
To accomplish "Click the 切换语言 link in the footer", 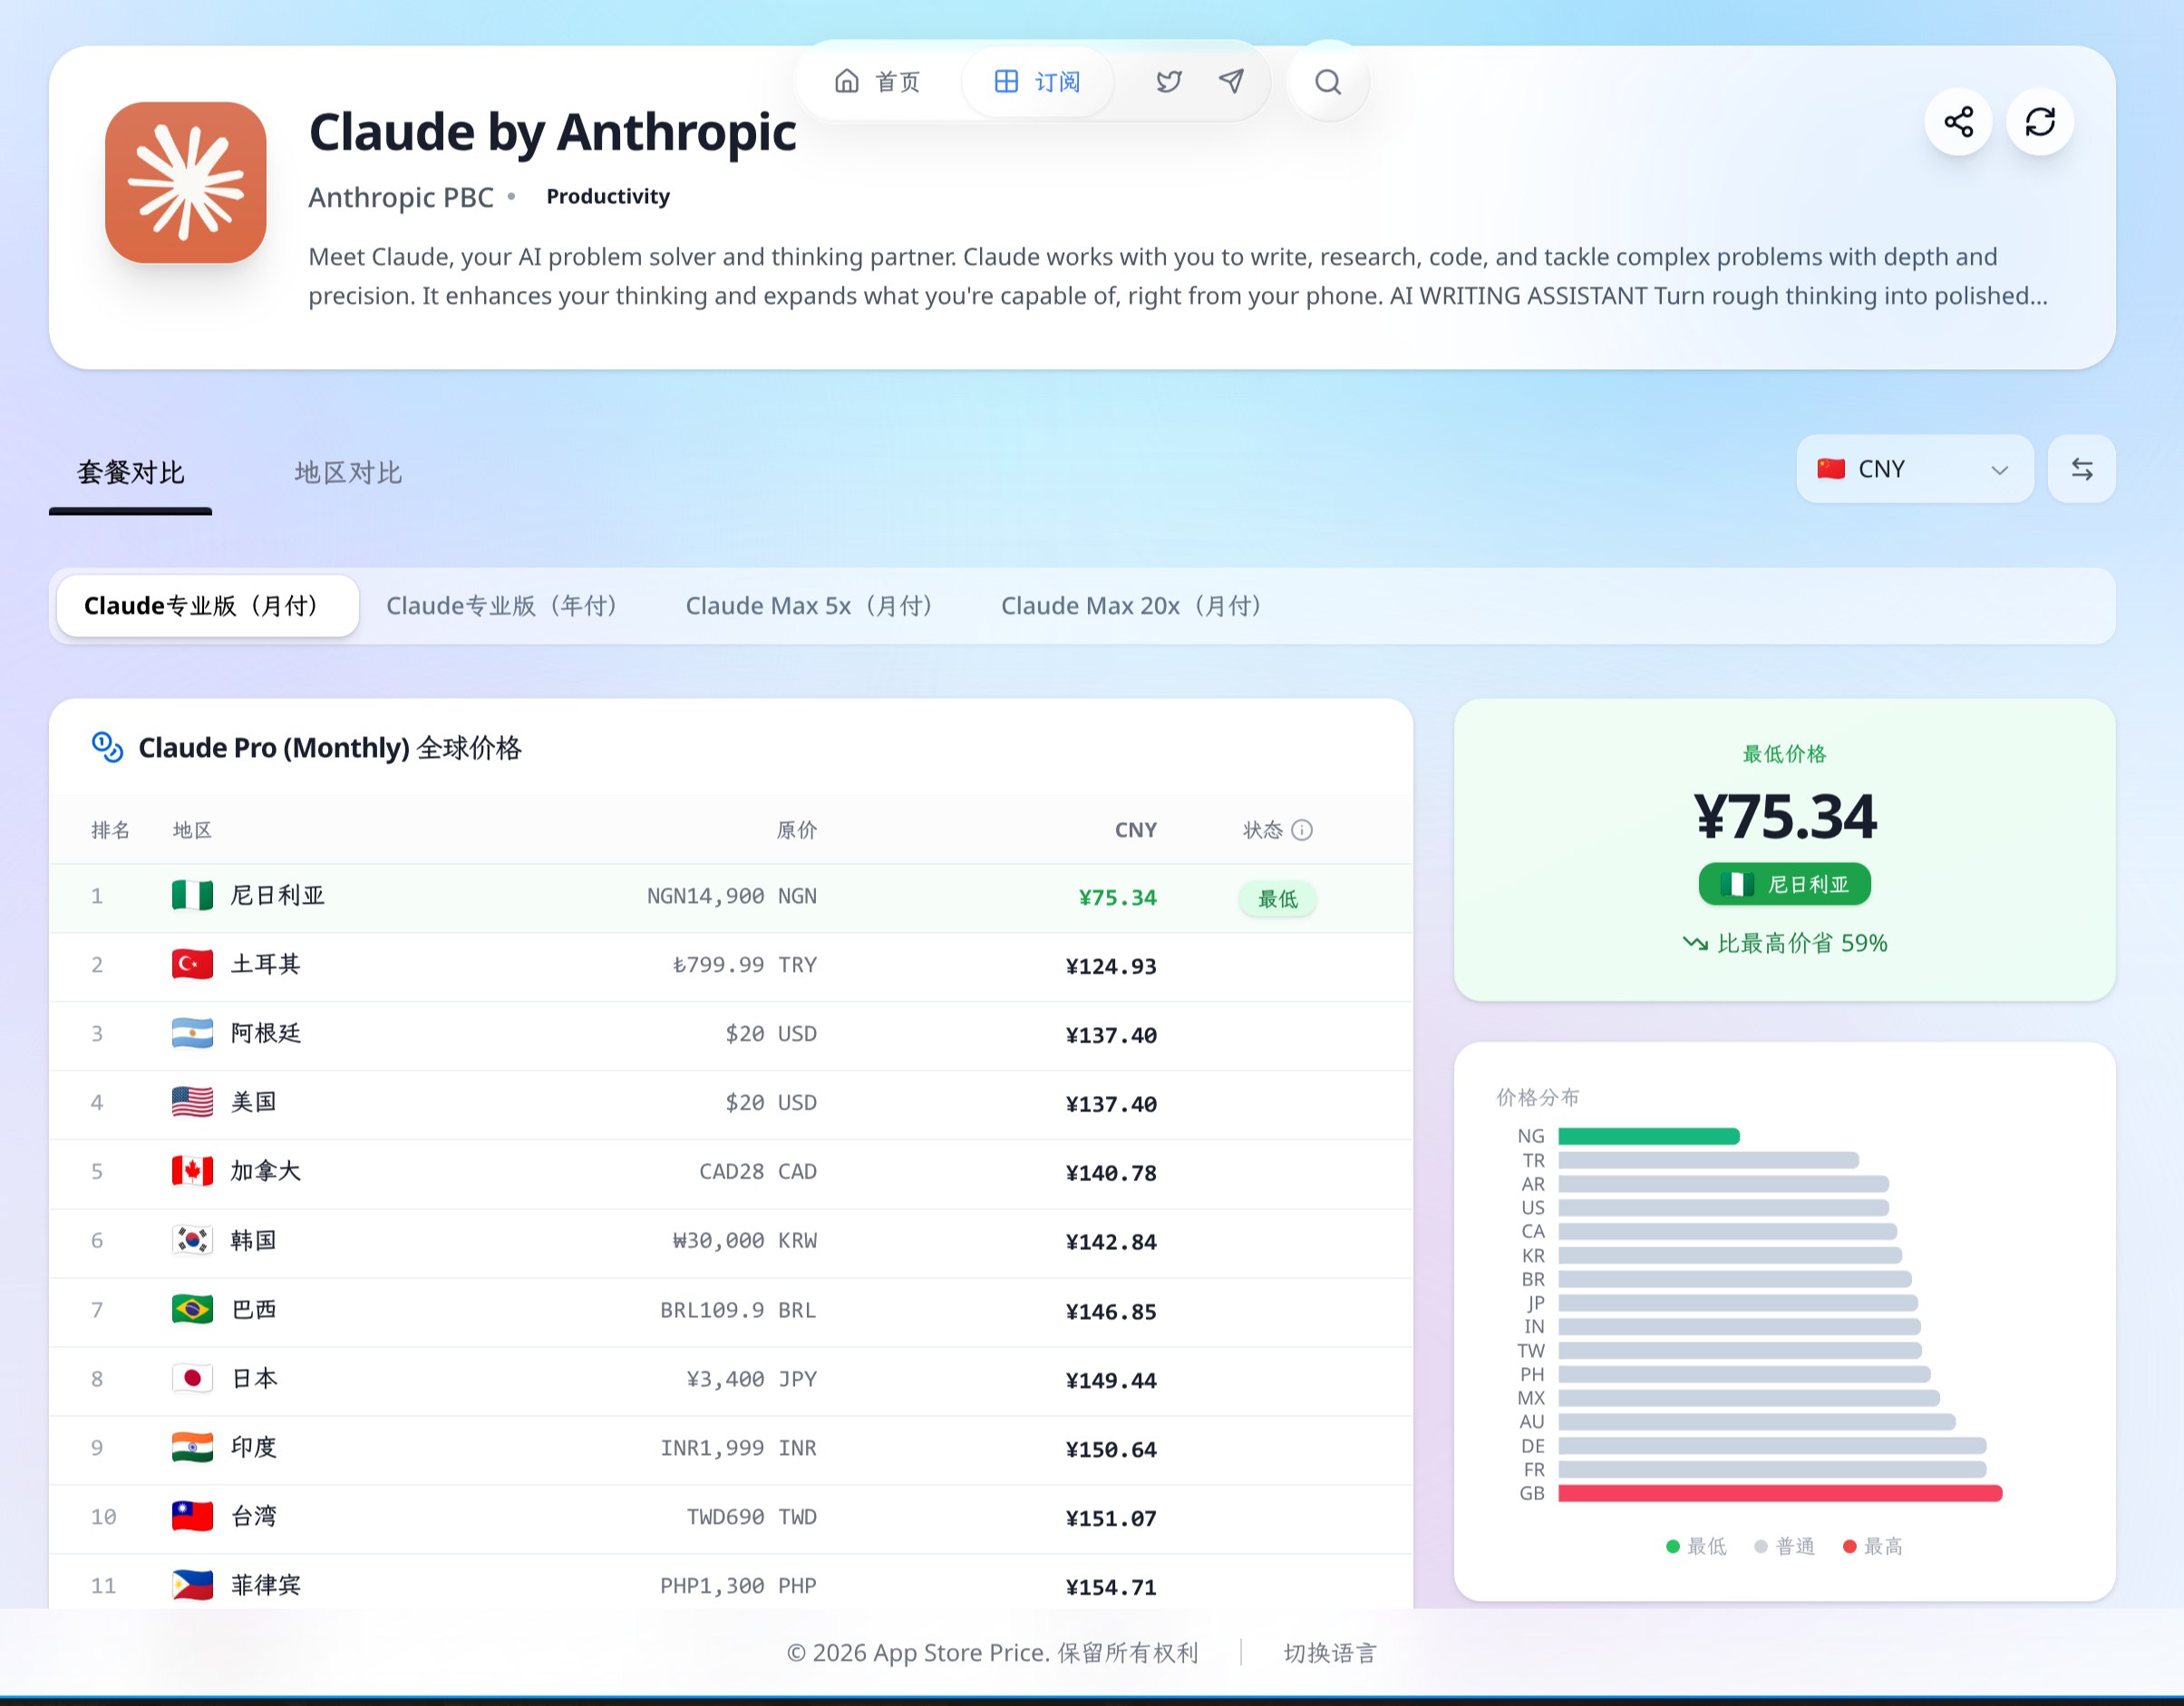I will (x=1330, y=1653).
